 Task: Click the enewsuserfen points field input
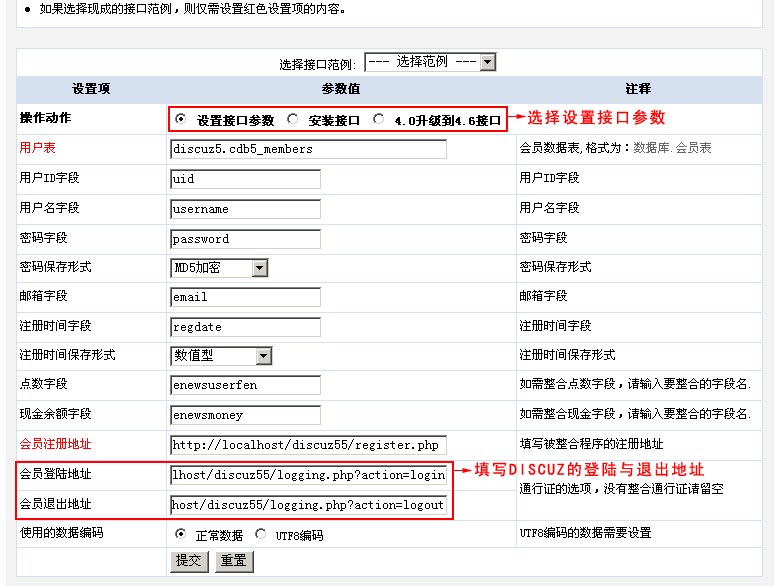click(245, 385)
